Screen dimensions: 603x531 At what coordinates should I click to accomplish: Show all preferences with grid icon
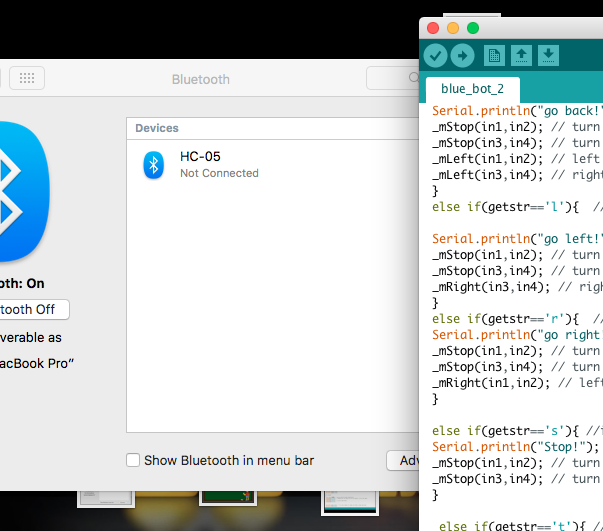27,78
